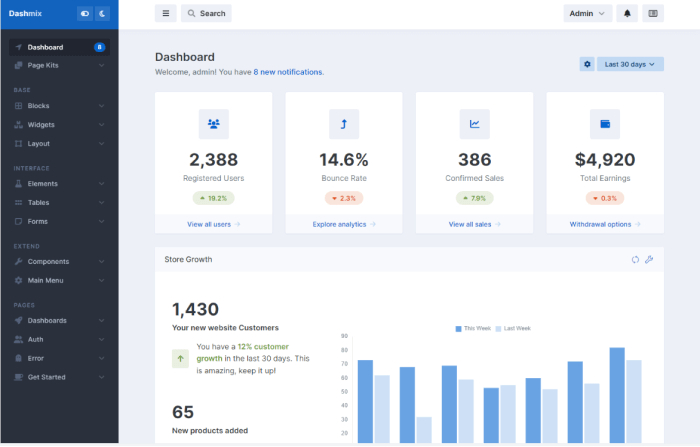Open the Withdrawal options link
The width and height of the screenshot is (700, 447).
pos(605,224)
